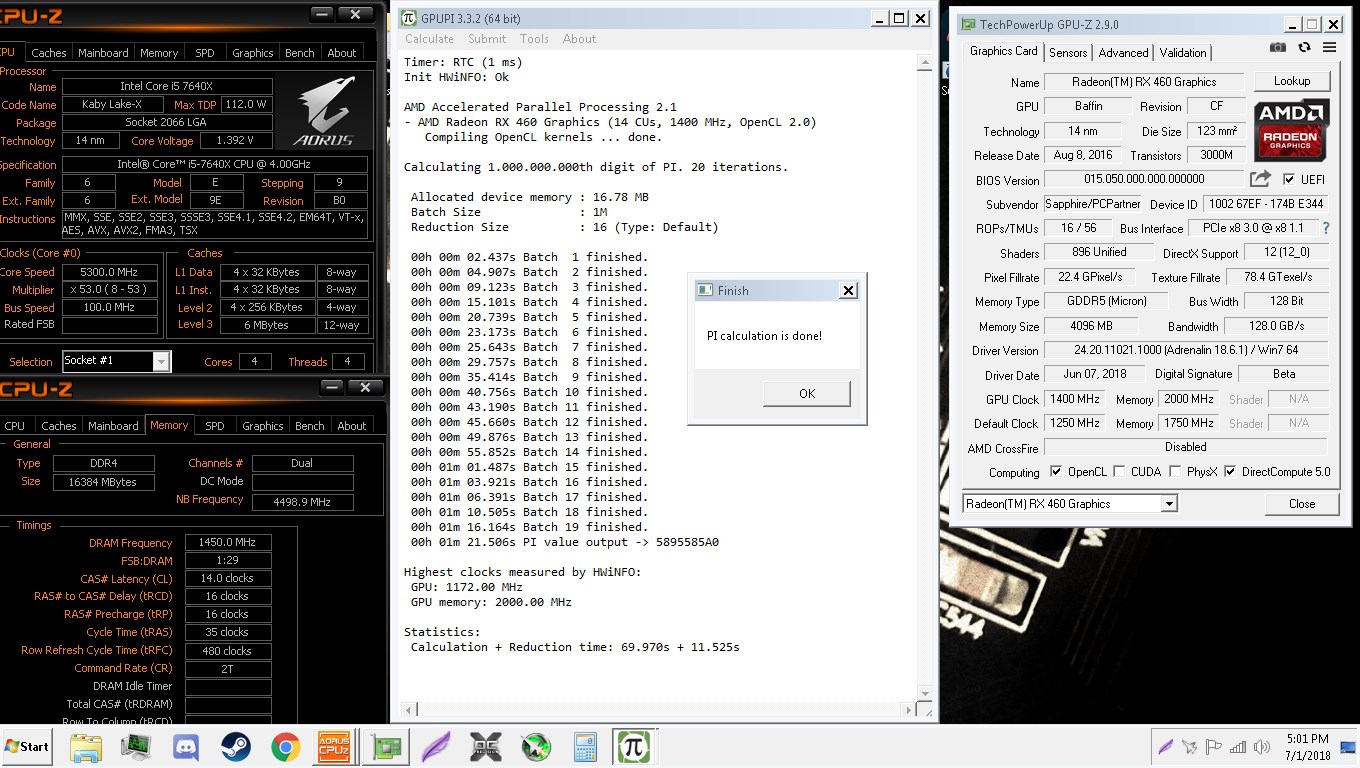The image size is (1360, 768).
Task: Click the PI value output line
Action: pos(565,542)
